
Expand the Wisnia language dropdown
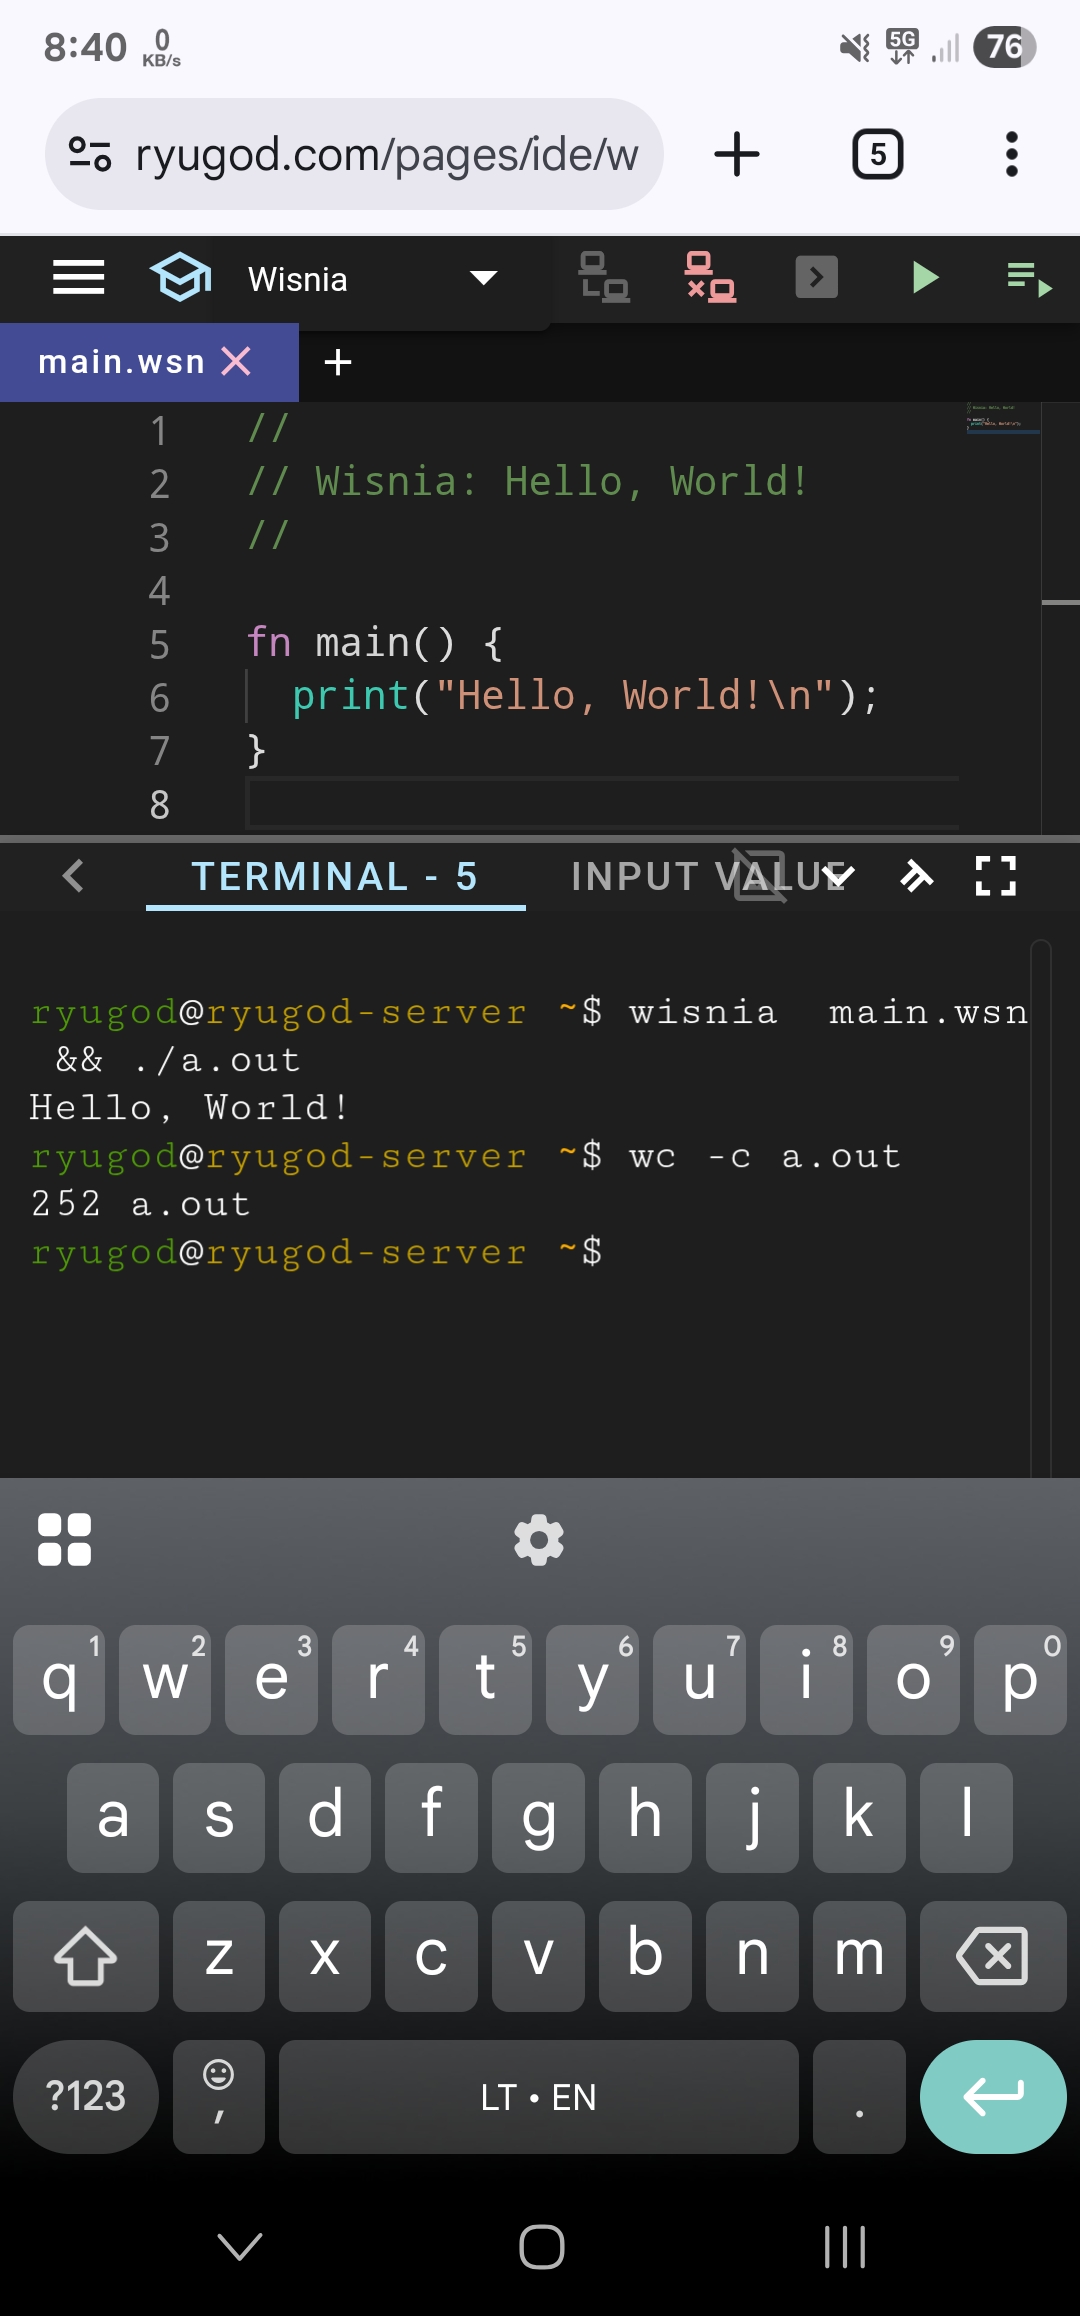coord(484,278)
